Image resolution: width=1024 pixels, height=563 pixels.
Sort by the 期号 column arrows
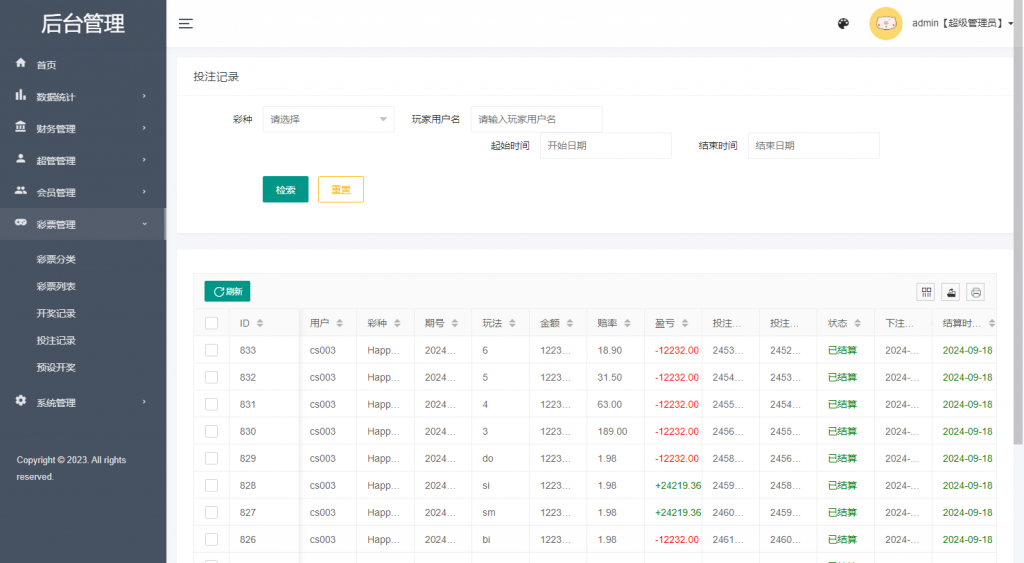pos(455,323)
